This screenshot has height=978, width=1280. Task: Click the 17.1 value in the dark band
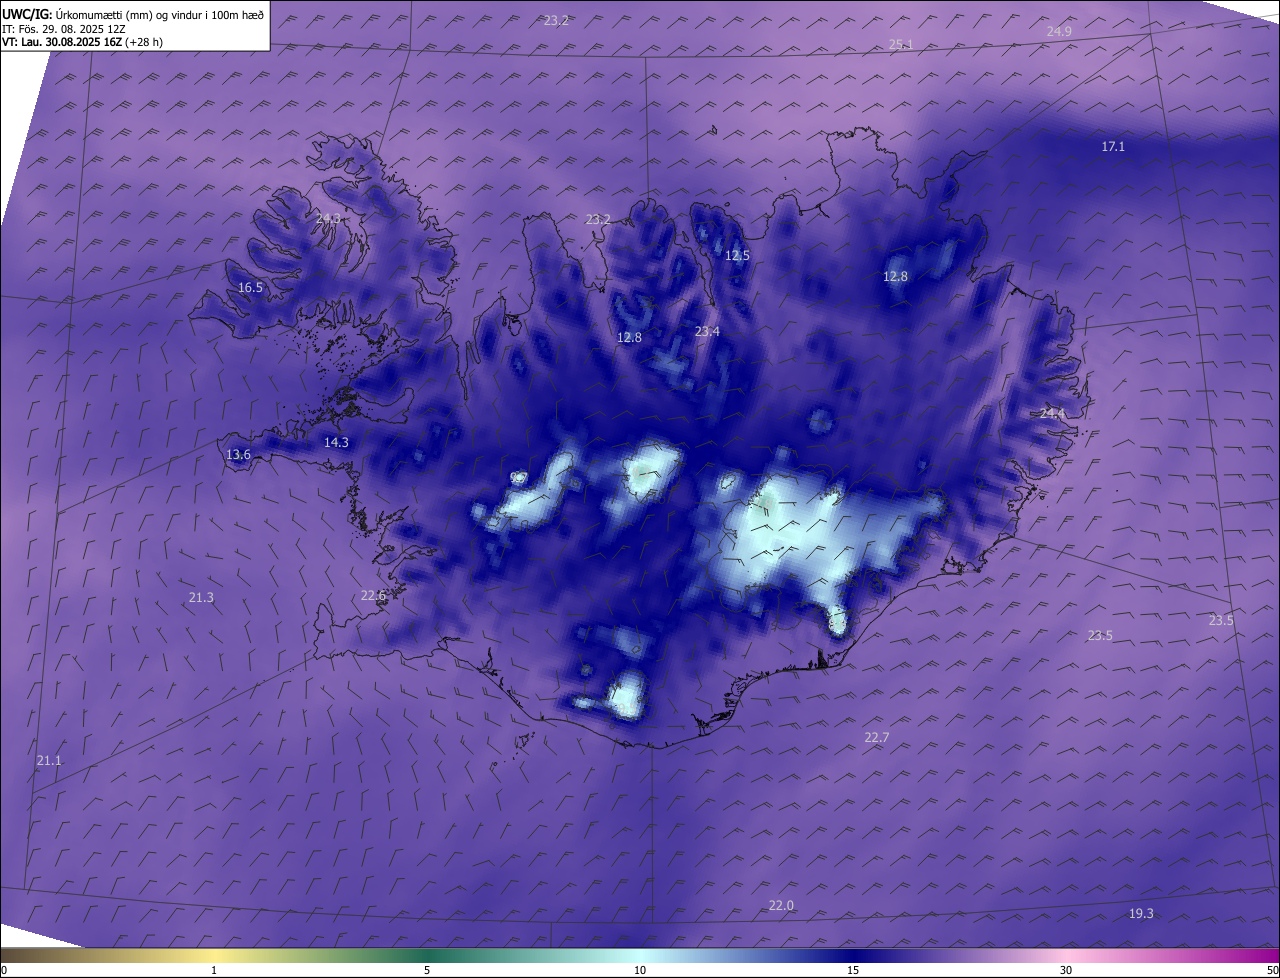pos(1113,147)
